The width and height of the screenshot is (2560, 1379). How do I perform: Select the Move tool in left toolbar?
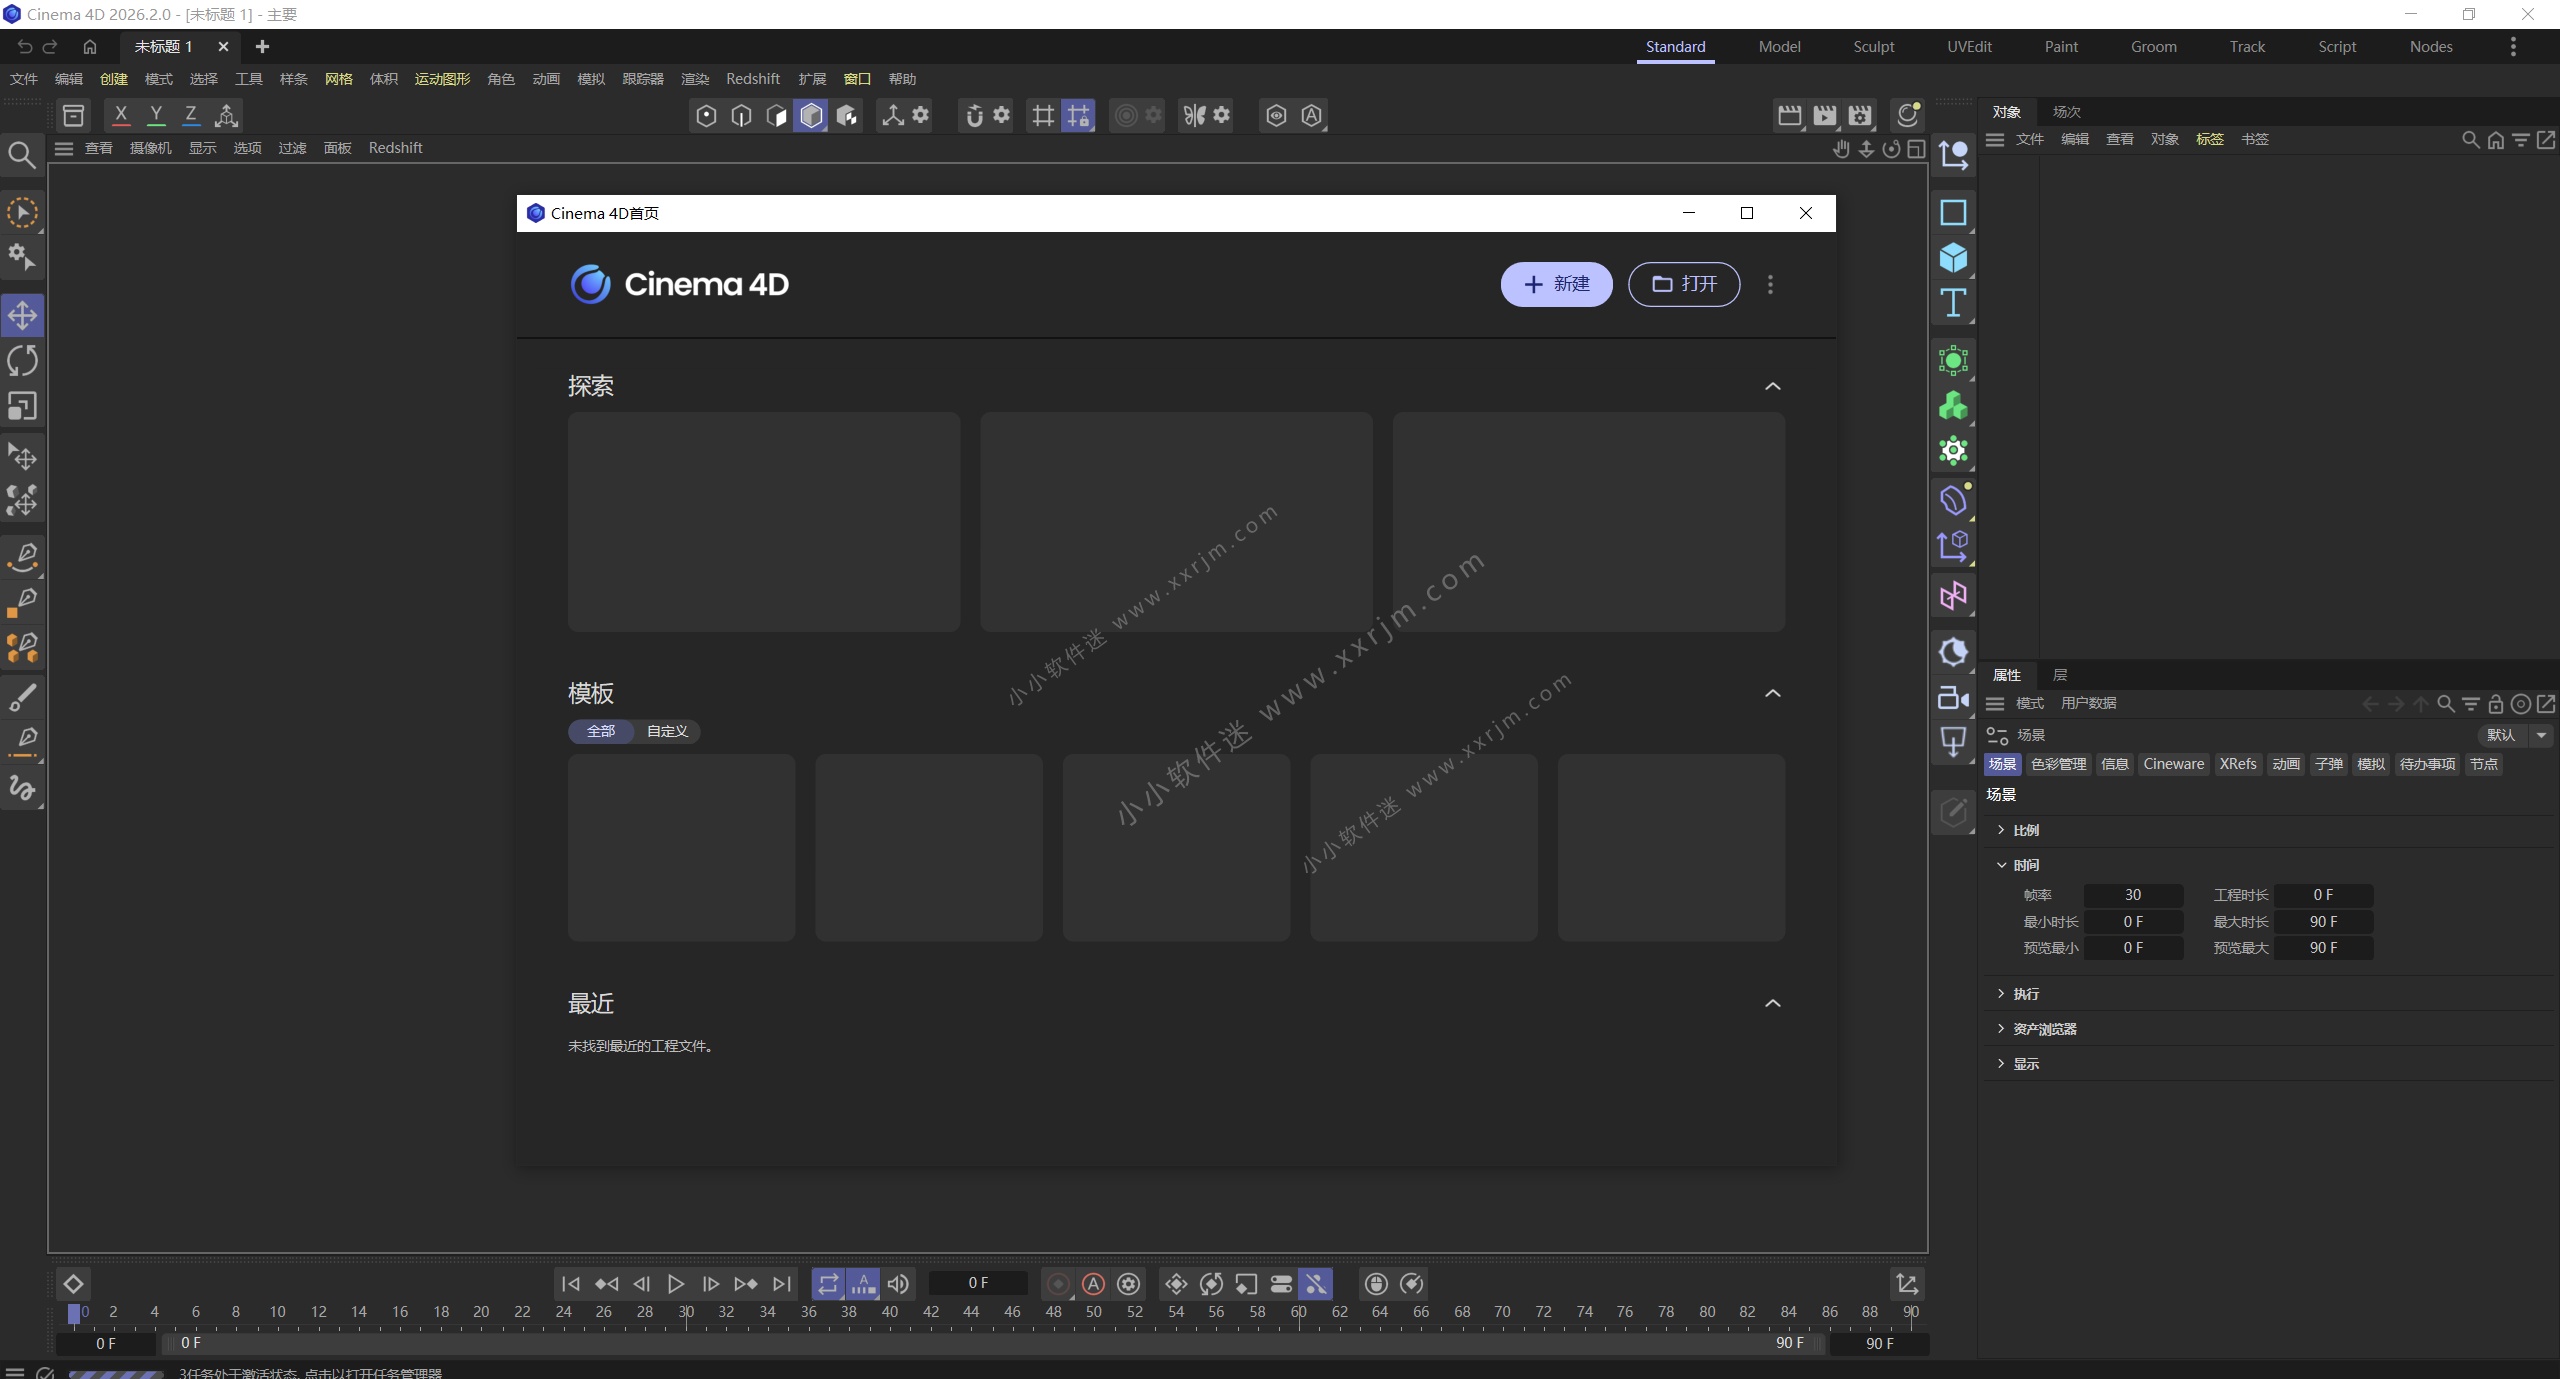point(22,316)
